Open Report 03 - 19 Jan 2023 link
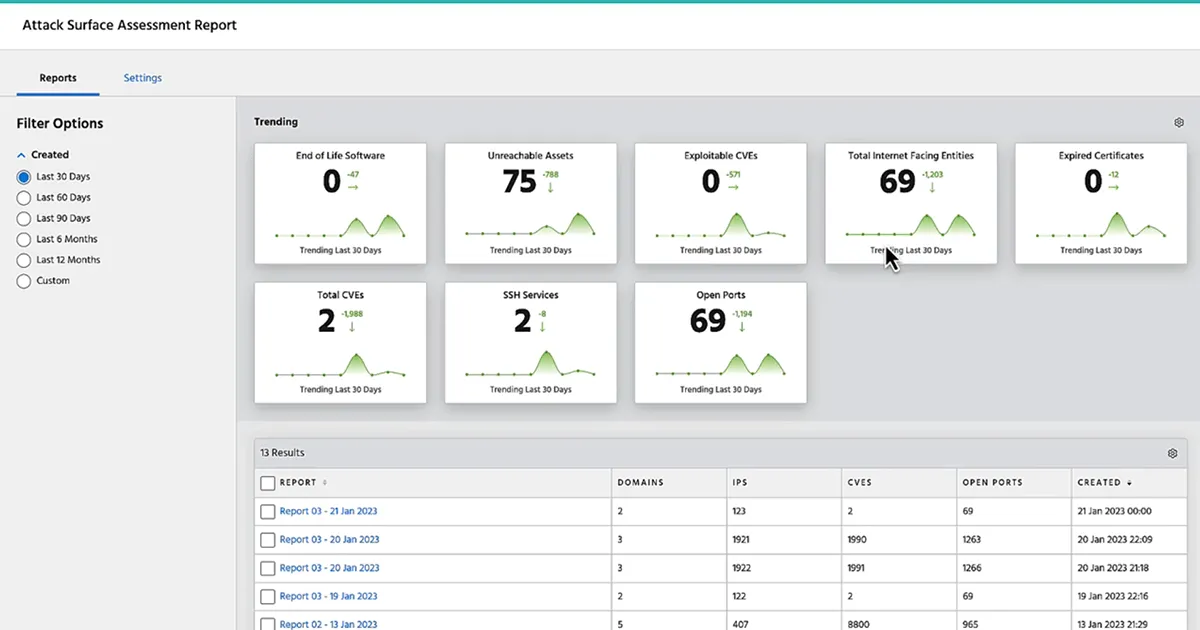This screenshot has width=1200, height=630. point(328,596)
